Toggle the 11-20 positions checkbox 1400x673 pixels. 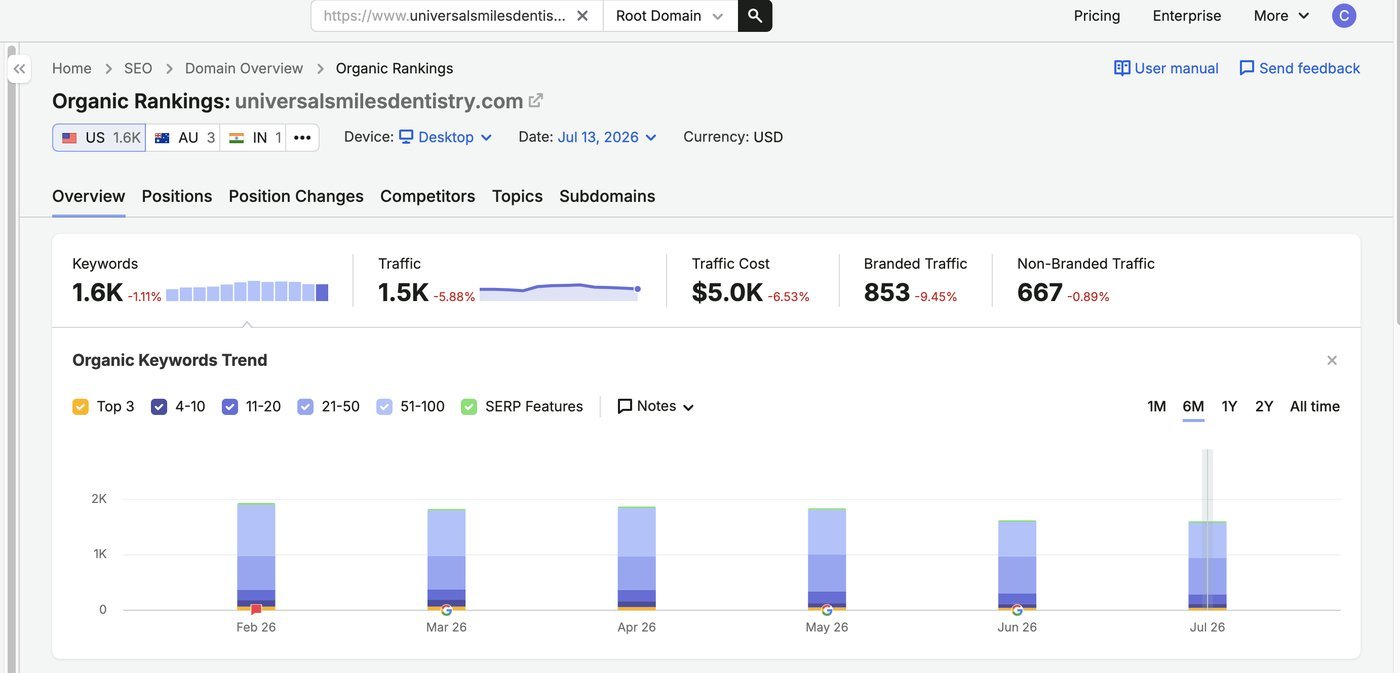click(230, 407)
